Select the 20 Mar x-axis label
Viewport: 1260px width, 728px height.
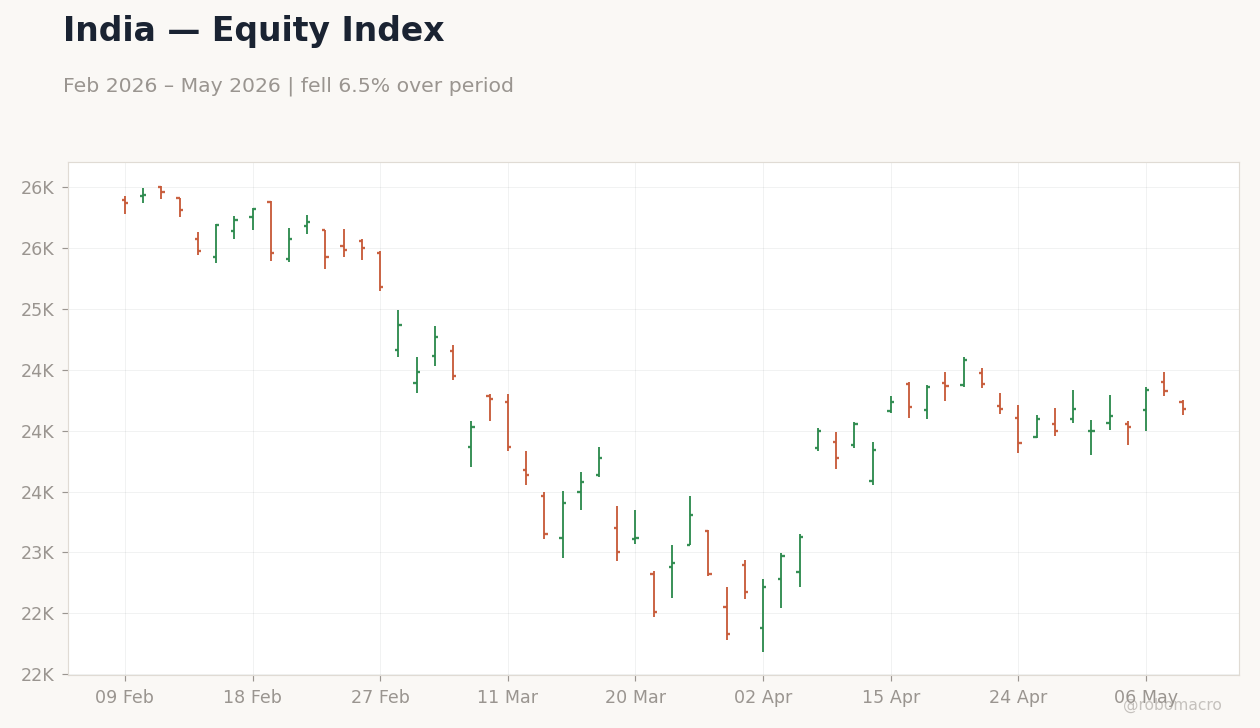point(635,698)
